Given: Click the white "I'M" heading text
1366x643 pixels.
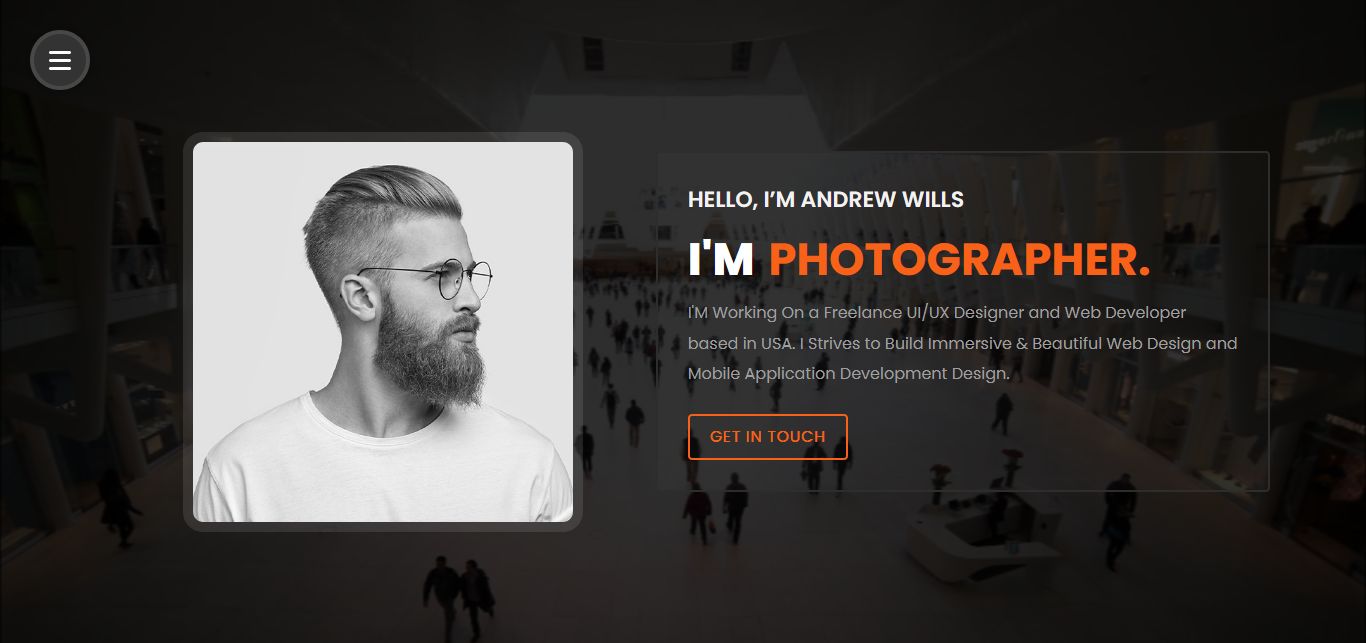Looking at the screenshot, I should (721, 260).
